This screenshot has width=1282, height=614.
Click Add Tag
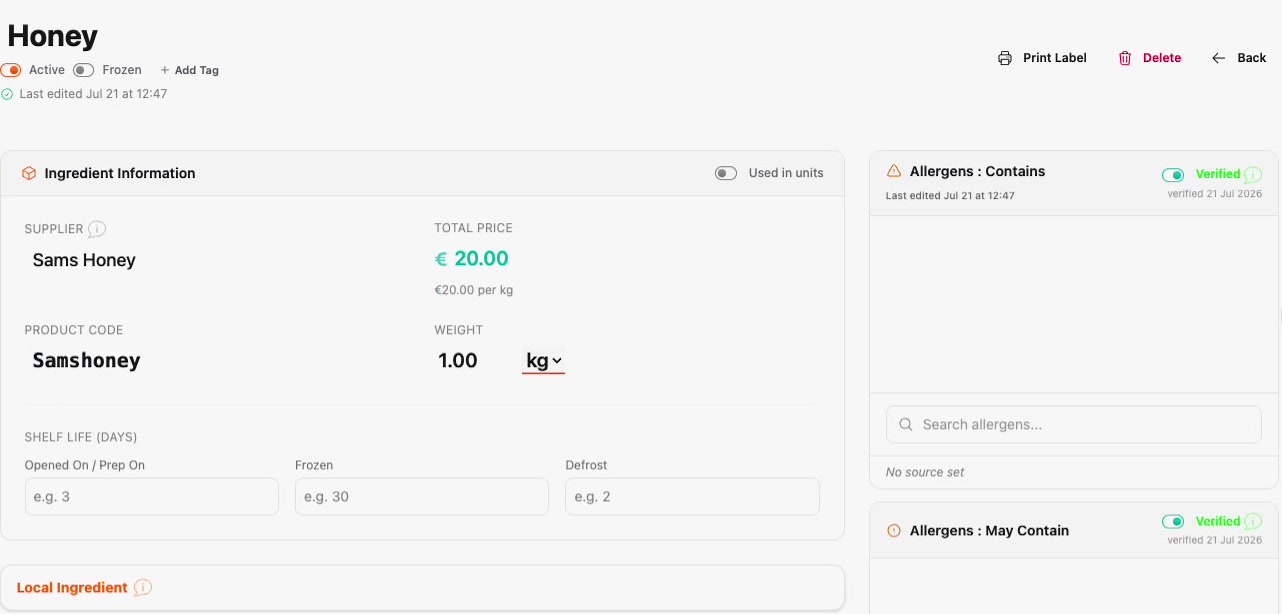click(190, 70)
